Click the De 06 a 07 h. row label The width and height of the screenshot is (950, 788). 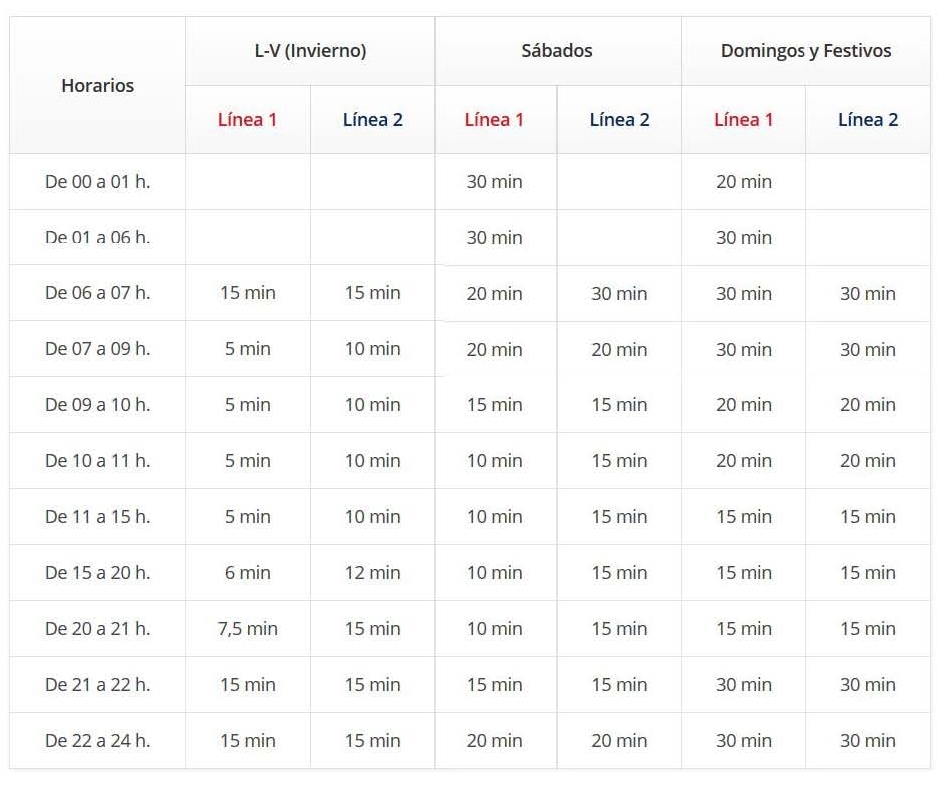pos(97,294)
